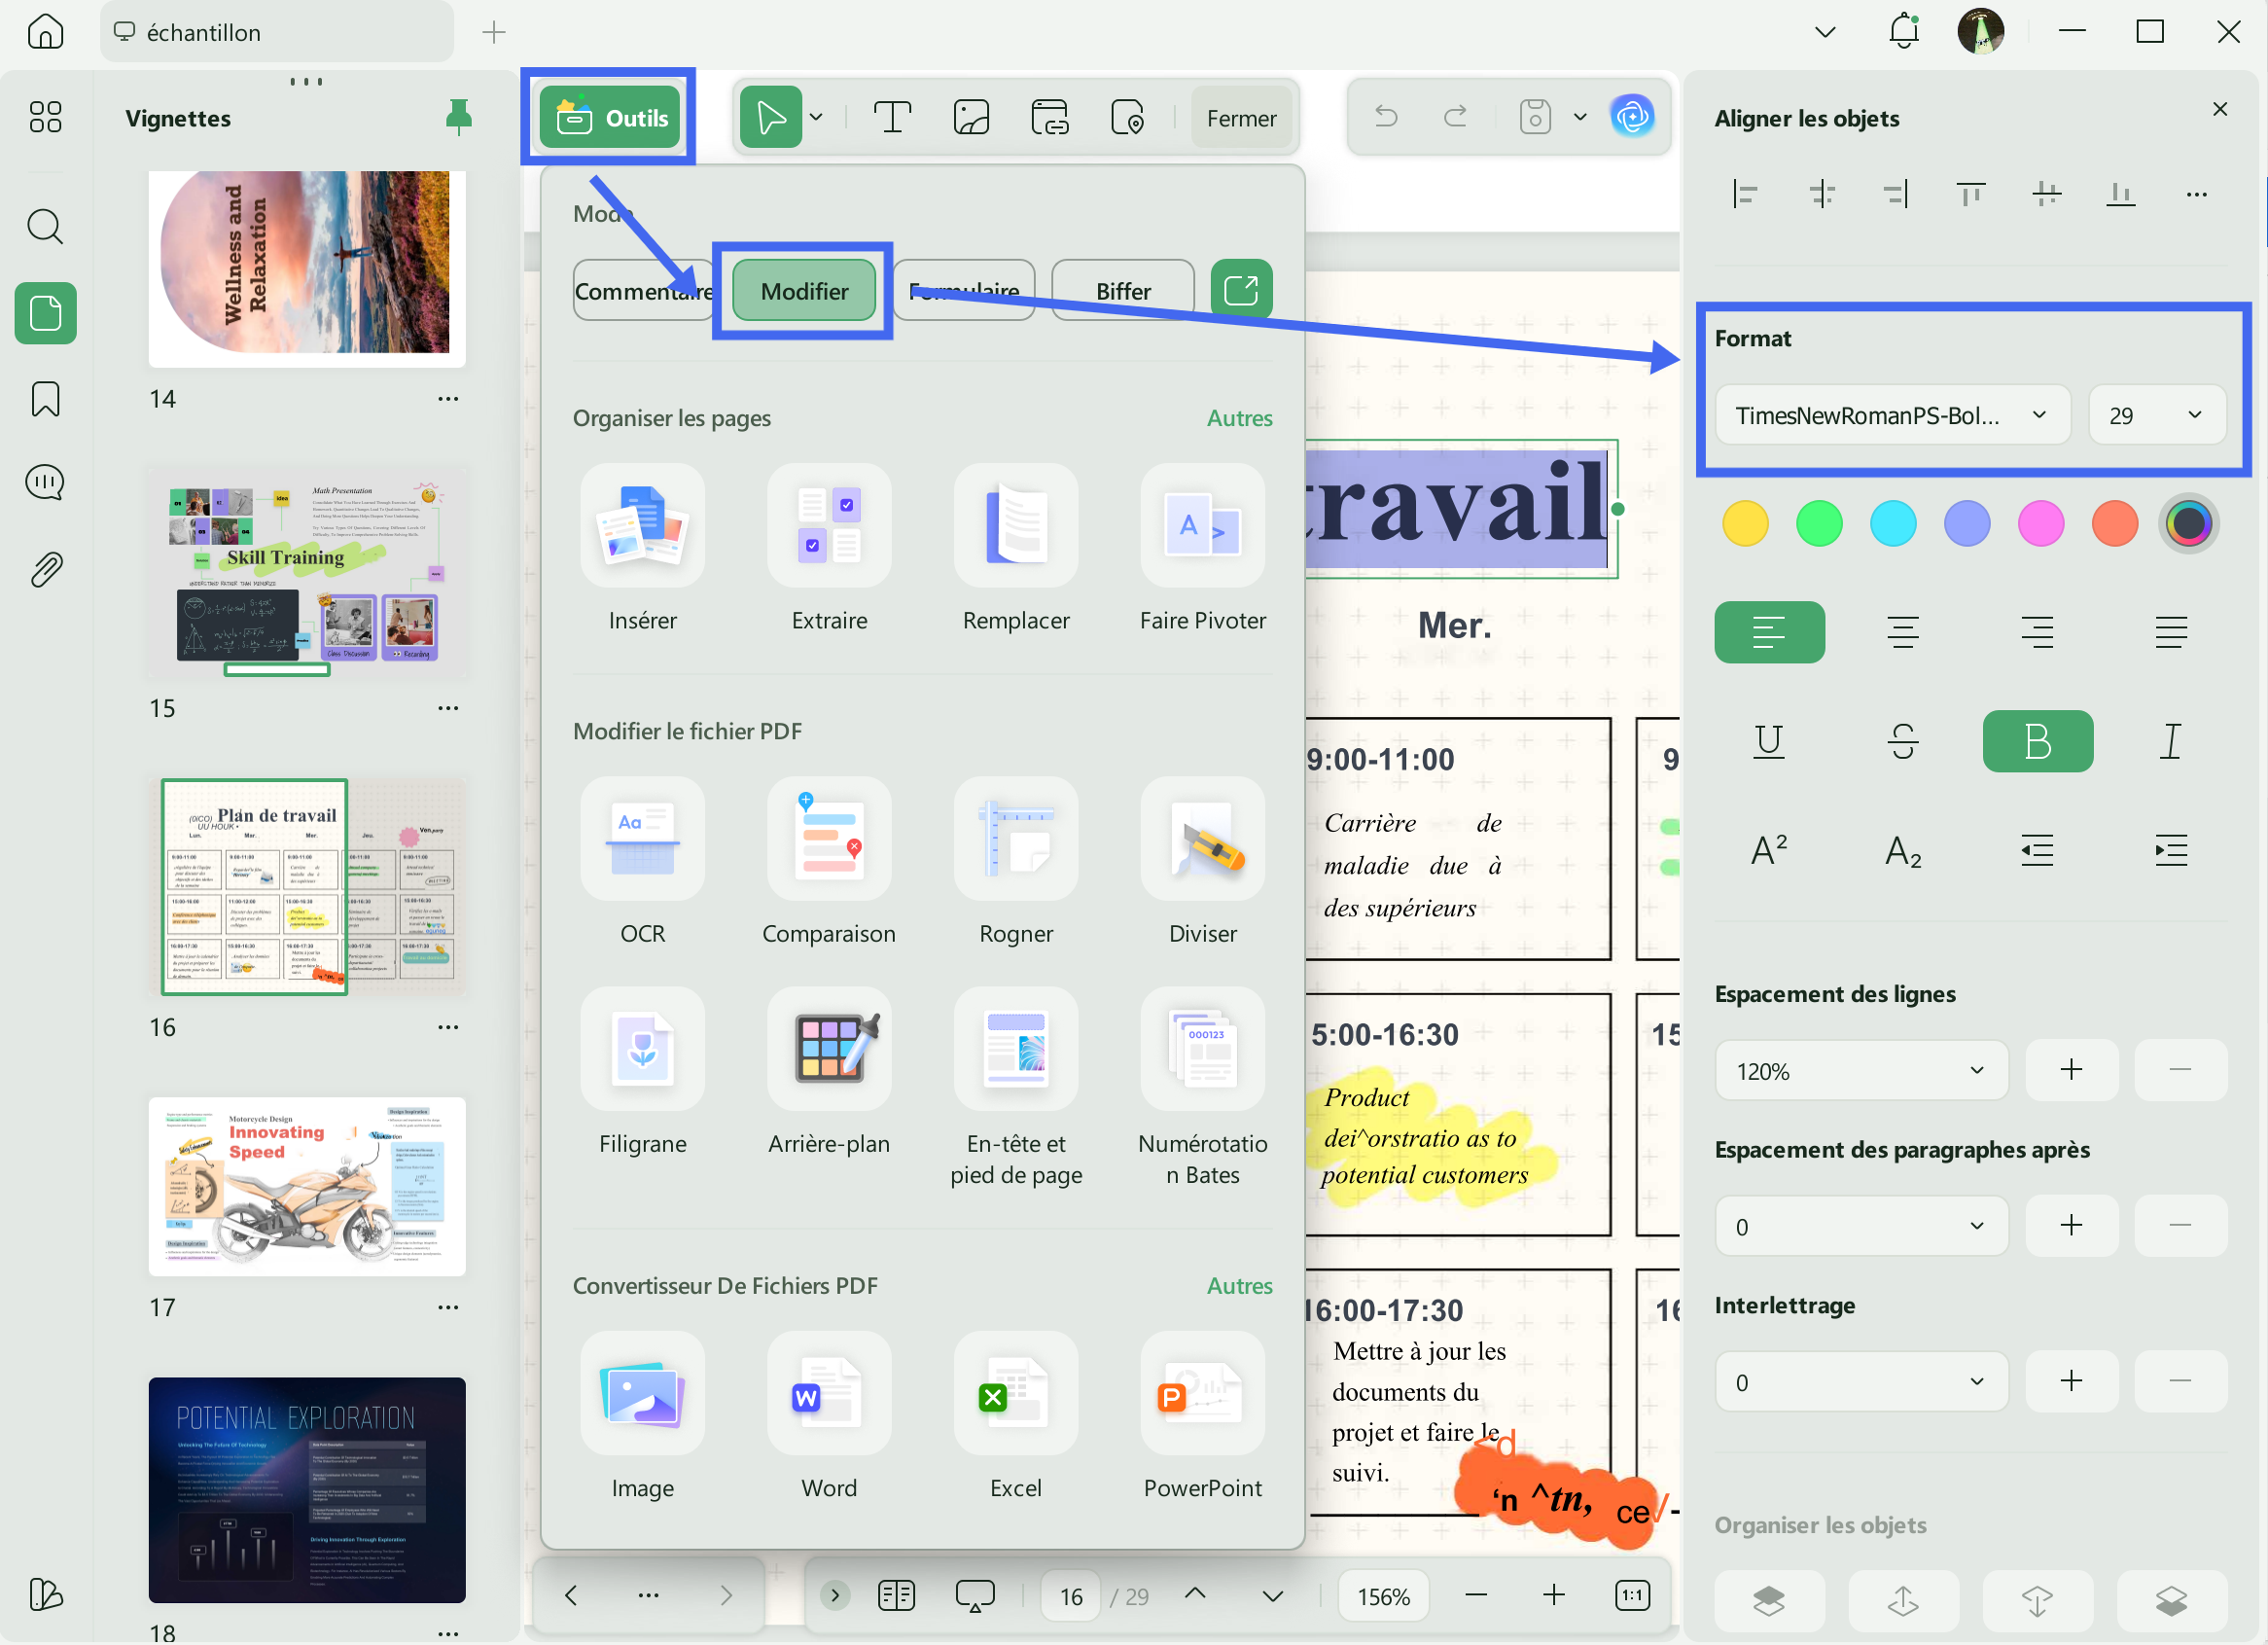
Task: Open the Extraire pages tool
Action: (x=829, y=526)
